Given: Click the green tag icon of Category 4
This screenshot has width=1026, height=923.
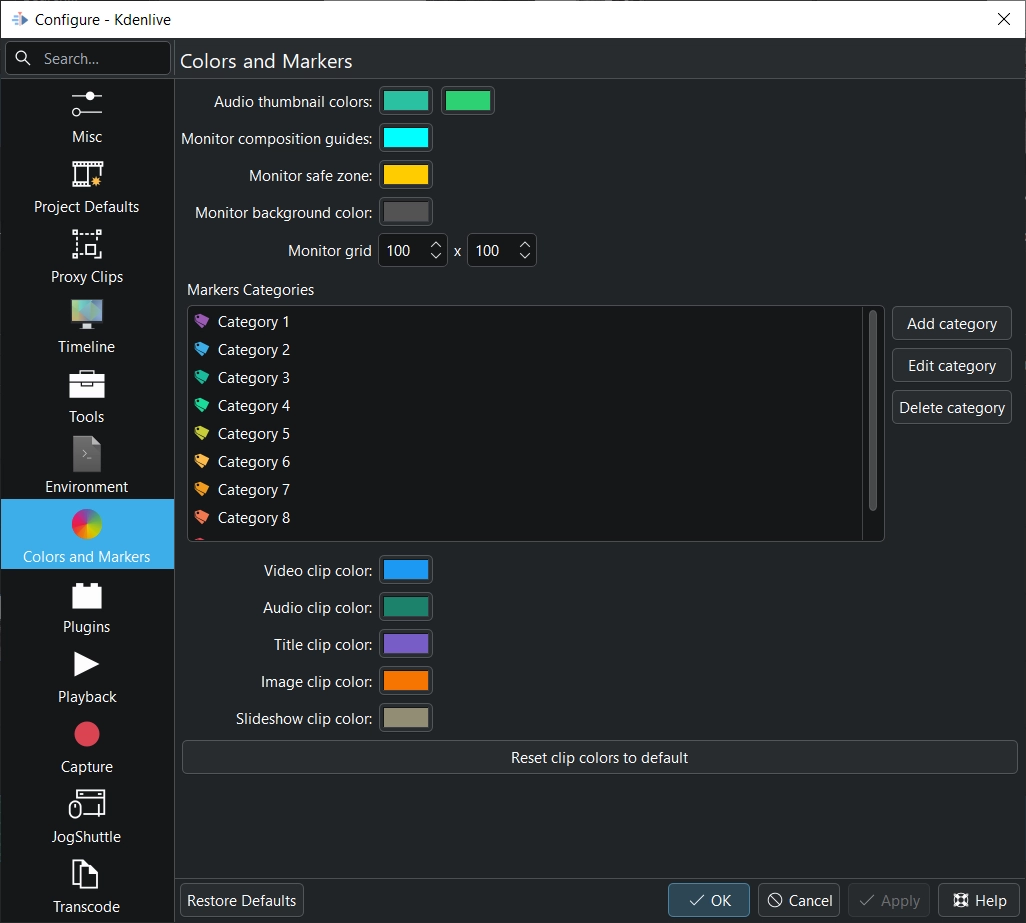Looking at the screenshot, I should point(202,406).
